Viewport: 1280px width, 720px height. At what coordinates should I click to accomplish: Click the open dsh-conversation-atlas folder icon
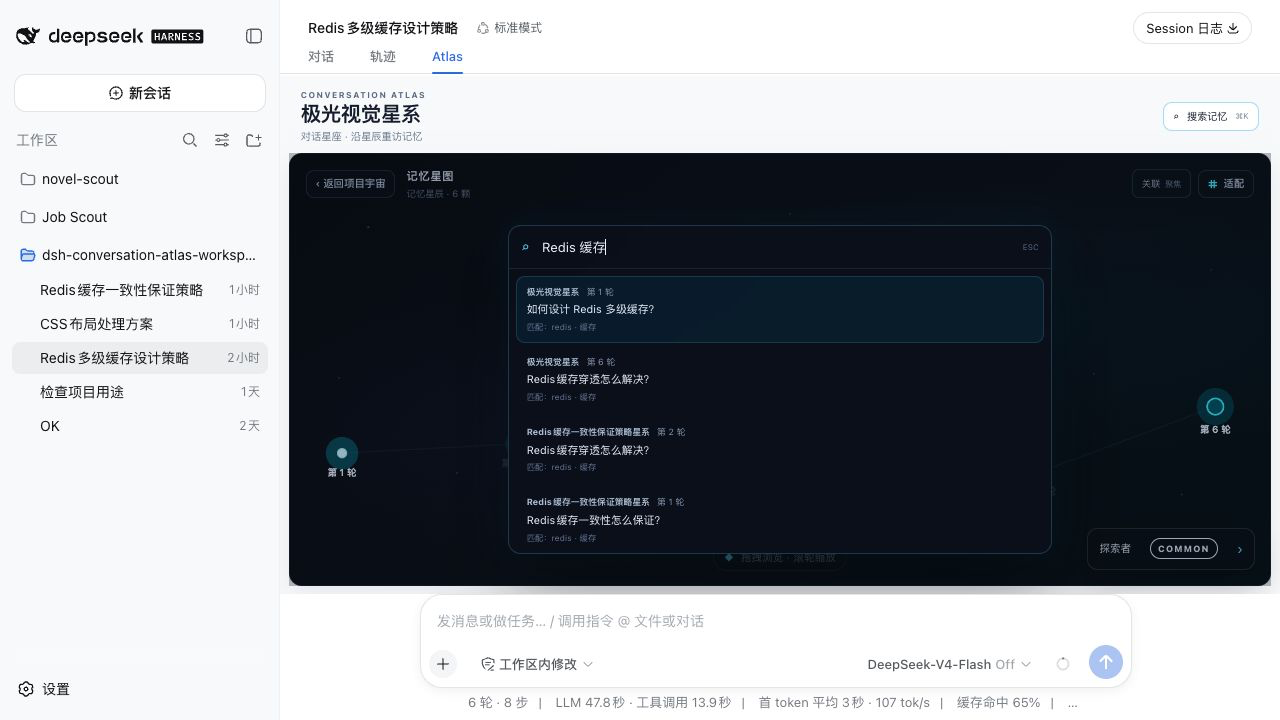pos(28,255)
